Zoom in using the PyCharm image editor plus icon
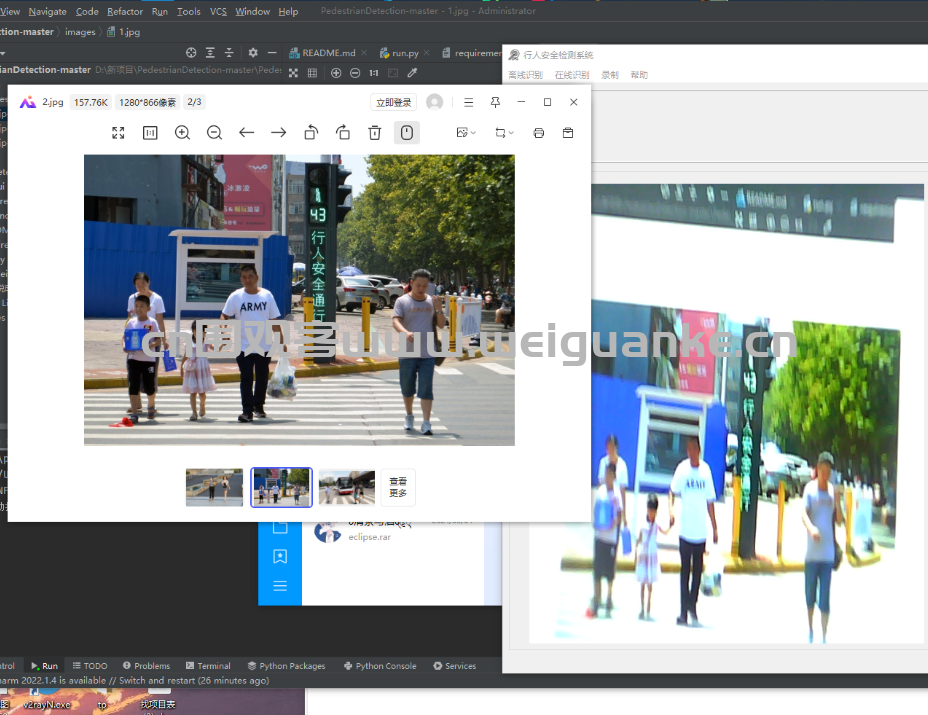928x715 pixels. pyautogui.click(x=336, y=73)
